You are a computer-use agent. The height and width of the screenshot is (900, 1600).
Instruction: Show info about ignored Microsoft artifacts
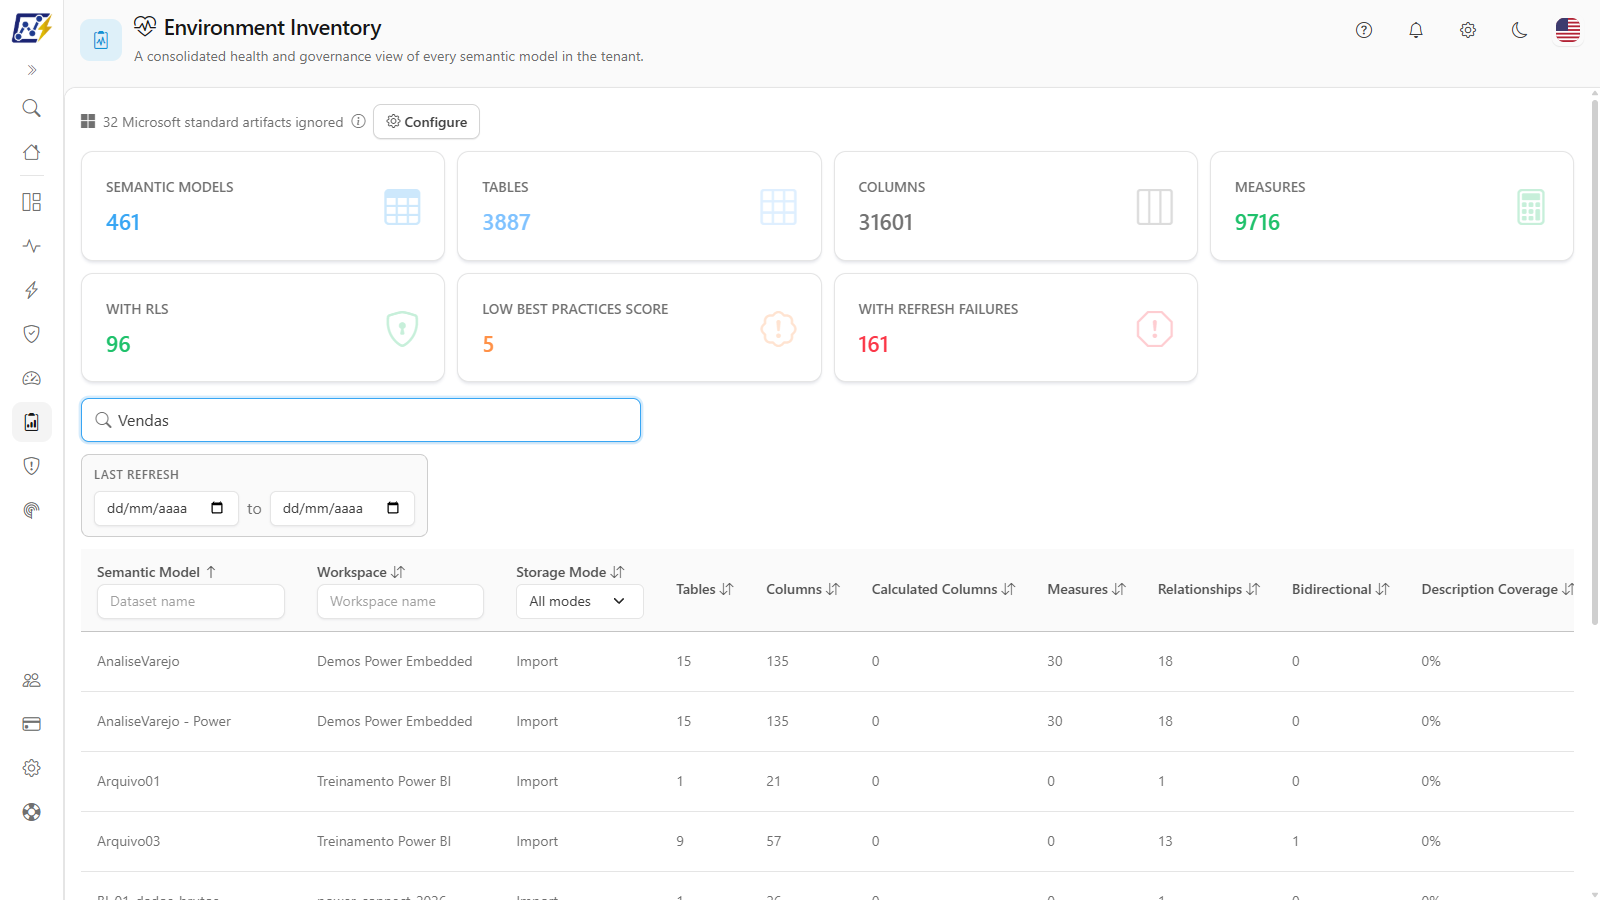pos(358,121)
